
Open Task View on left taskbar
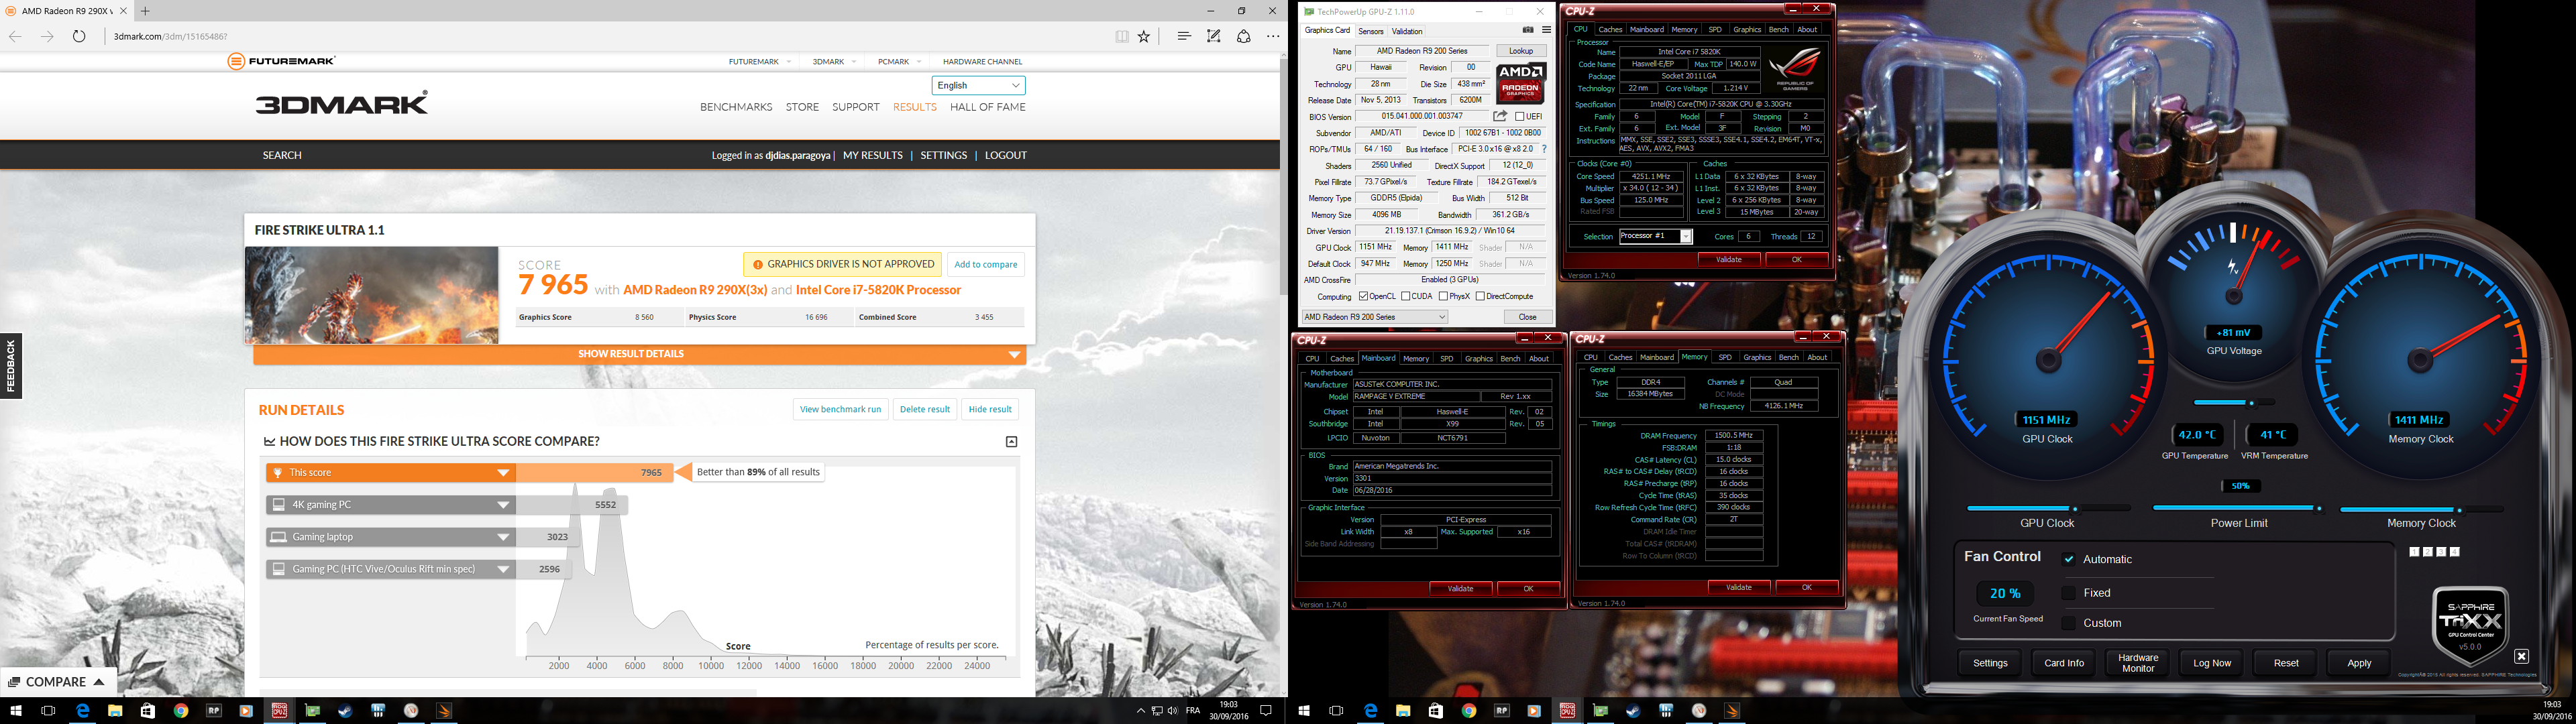point(48,711)
